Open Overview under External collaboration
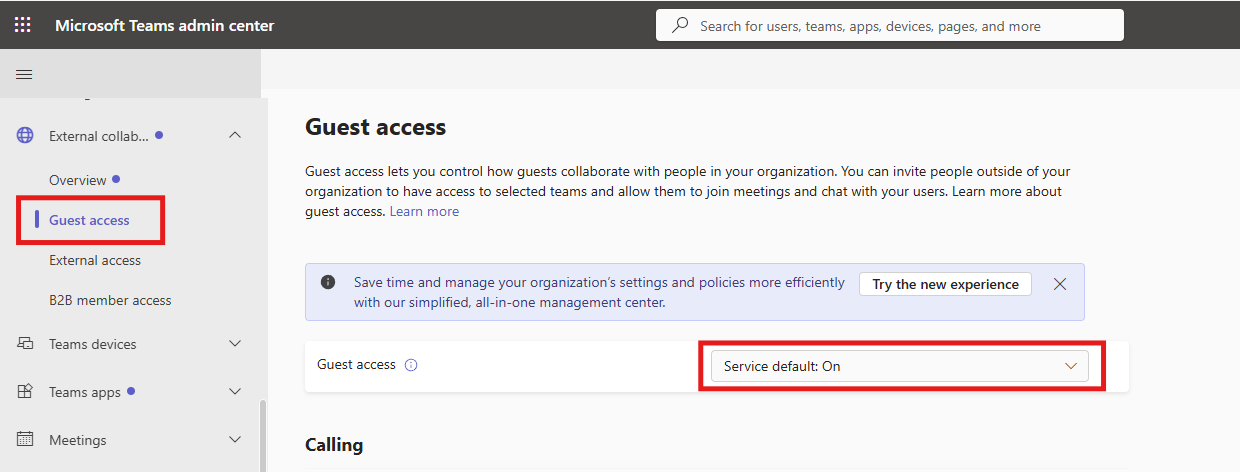Image resolution: width=1240 pixels, height=472 pixels. pyautogui.click(x=78, y=180)
